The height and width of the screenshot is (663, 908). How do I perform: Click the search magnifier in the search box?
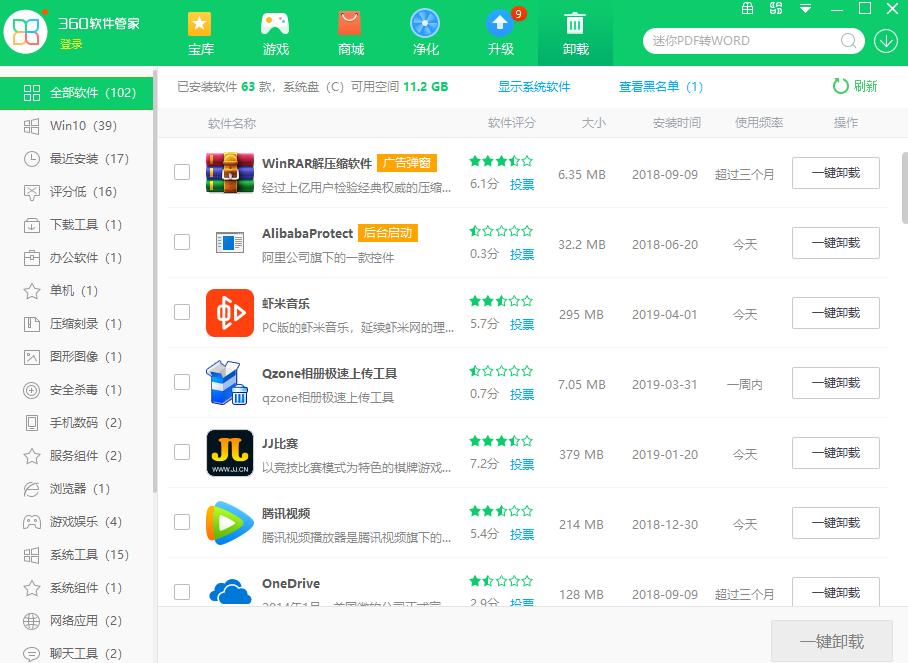pyautogui.click(x=848, y=41)
